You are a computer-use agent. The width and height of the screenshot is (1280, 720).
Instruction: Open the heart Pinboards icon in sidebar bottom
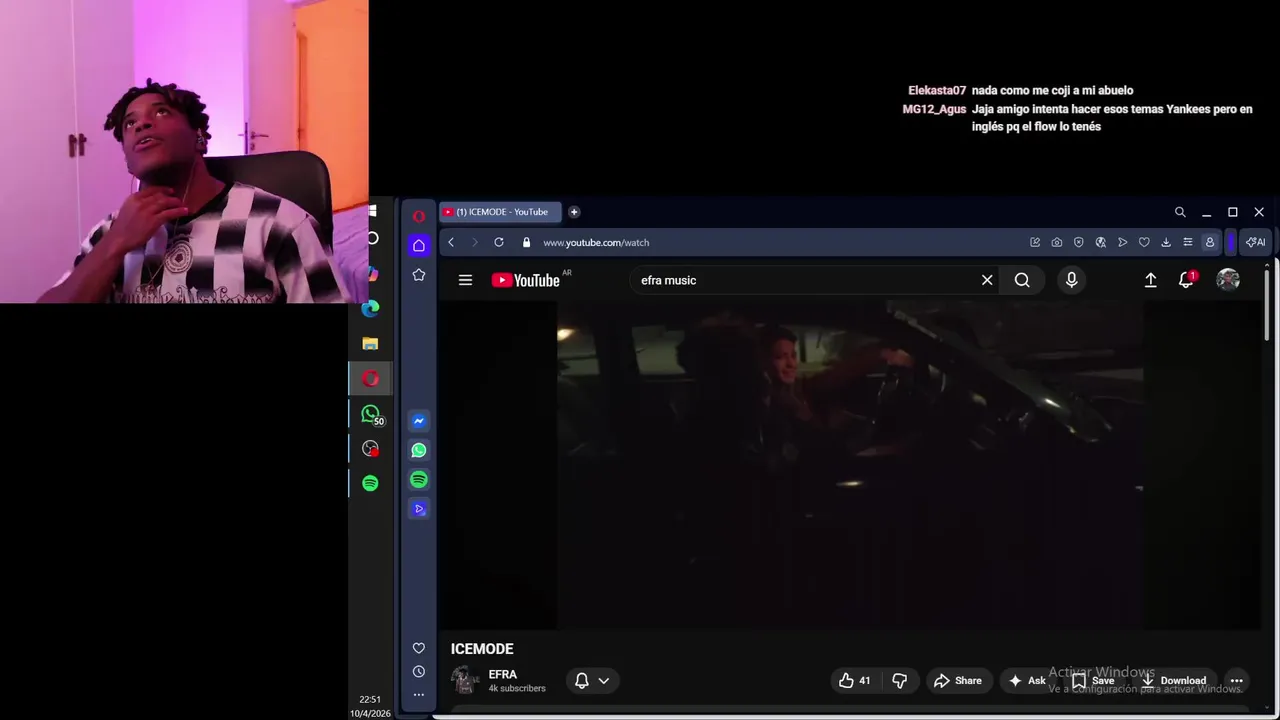[419, 648]
